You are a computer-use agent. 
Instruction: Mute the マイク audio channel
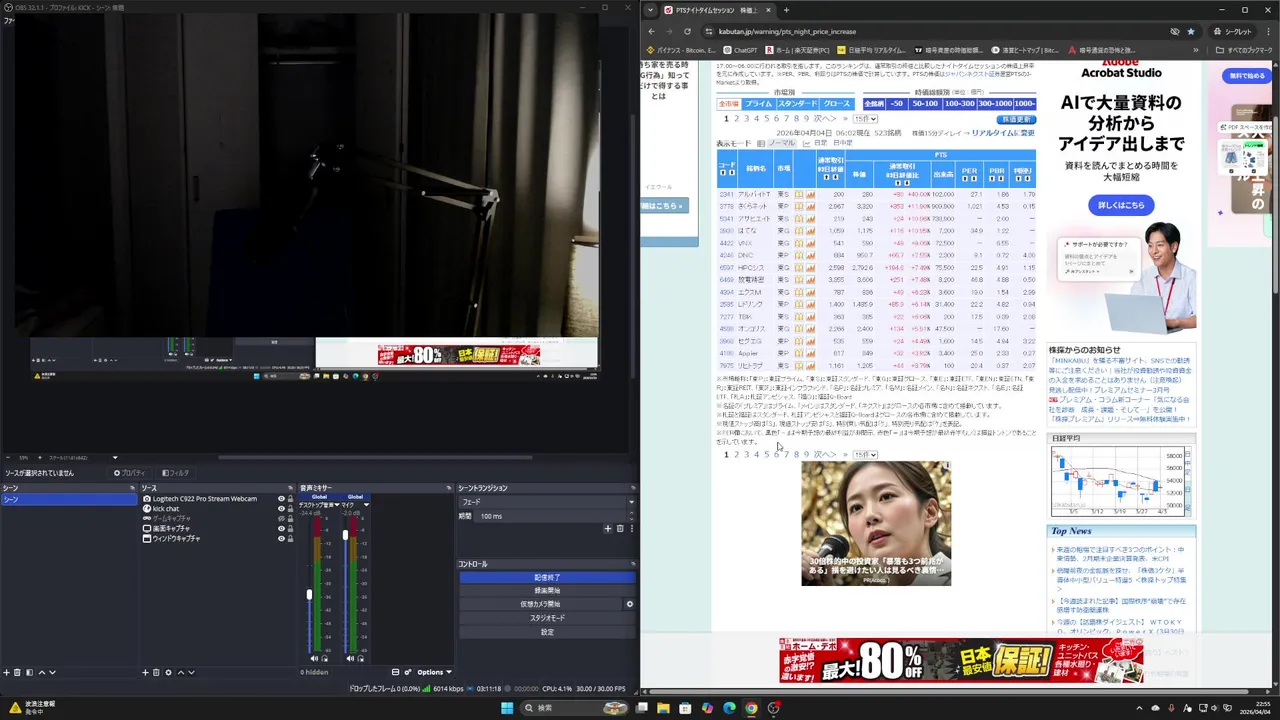350,658
